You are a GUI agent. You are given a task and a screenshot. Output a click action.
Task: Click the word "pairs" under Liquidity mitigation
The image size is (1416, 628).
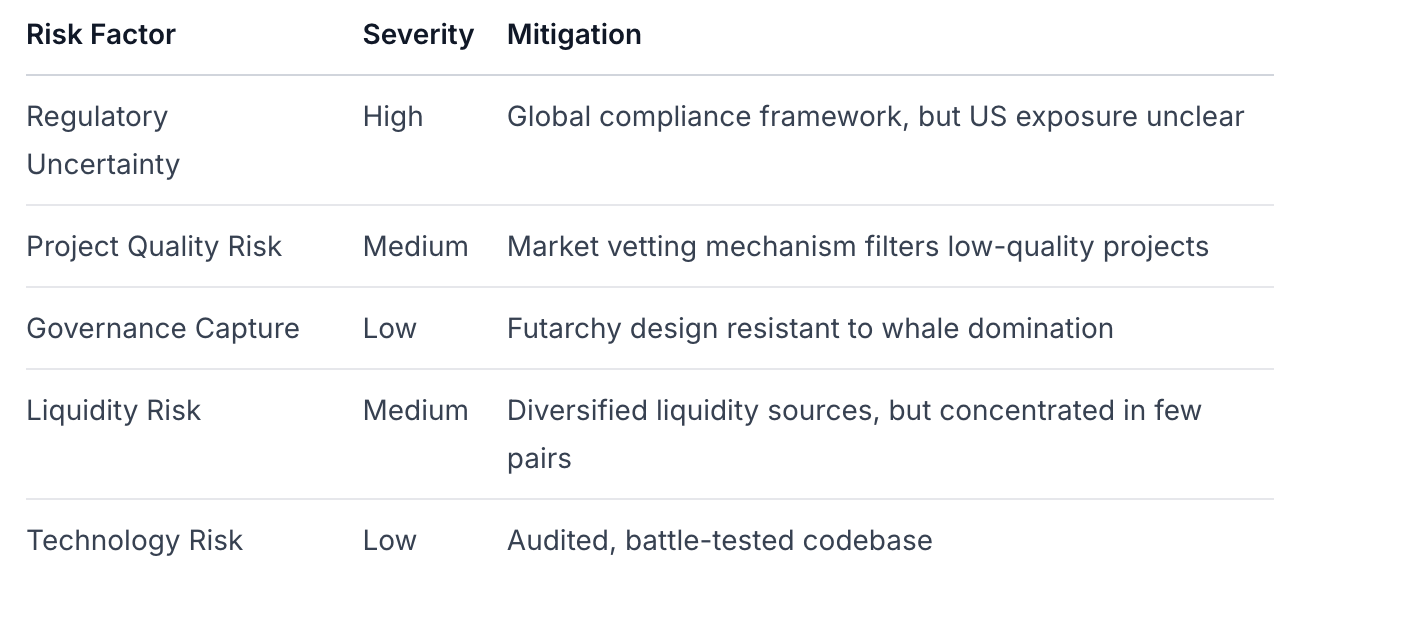point(539,459)
